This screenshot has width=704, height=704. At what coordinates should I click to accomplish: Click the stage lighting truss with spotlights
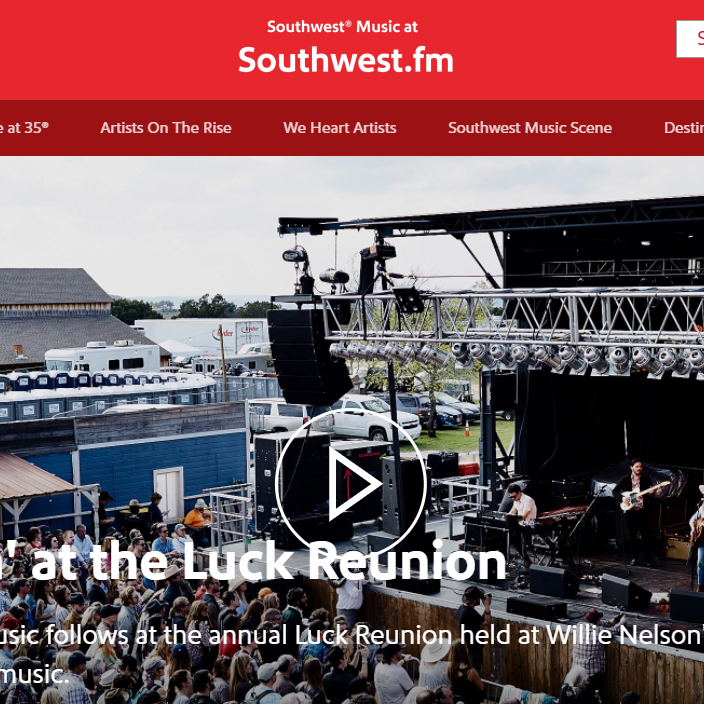click(x=513, y=332)
